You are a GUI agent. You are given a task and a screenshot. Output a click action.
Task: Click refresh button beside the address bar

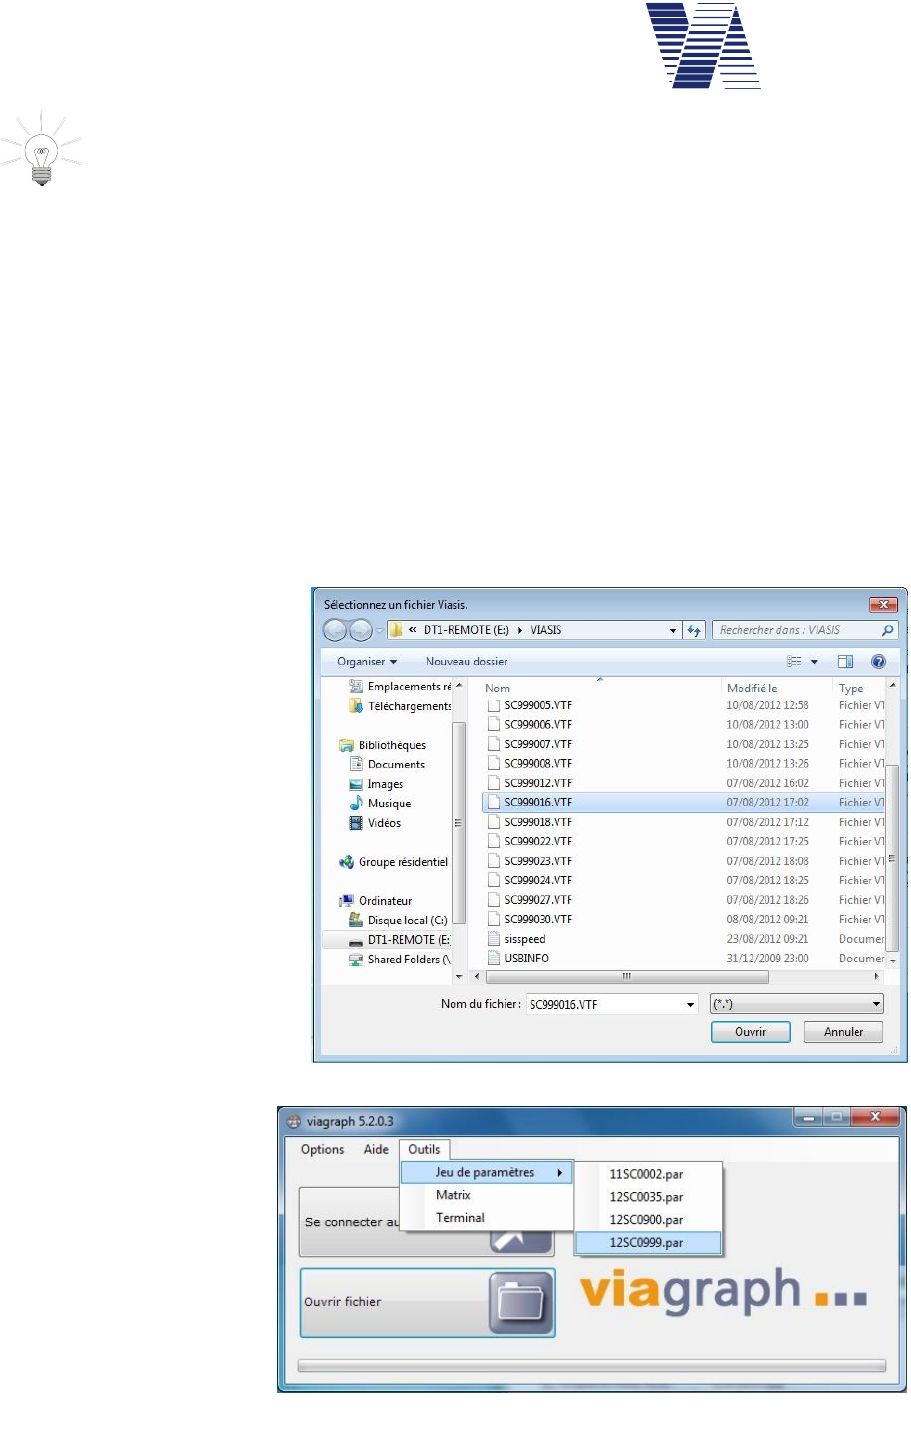pos(694,630)
